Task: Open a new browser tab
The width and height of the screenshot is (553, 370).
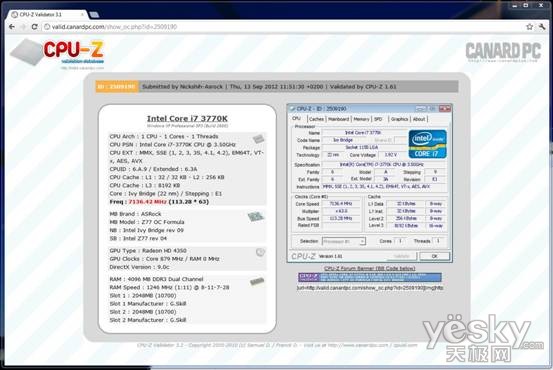Action: coord(94,14)
